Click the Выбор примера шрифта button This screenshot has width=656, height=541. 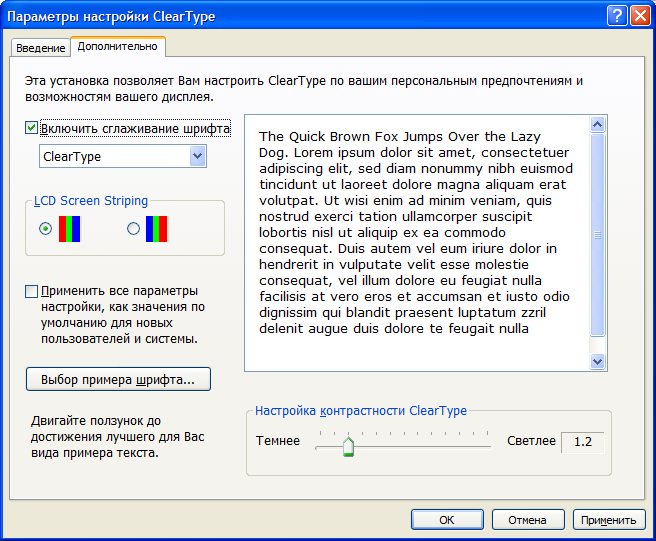pyautogui.click(x=118, y=379)
